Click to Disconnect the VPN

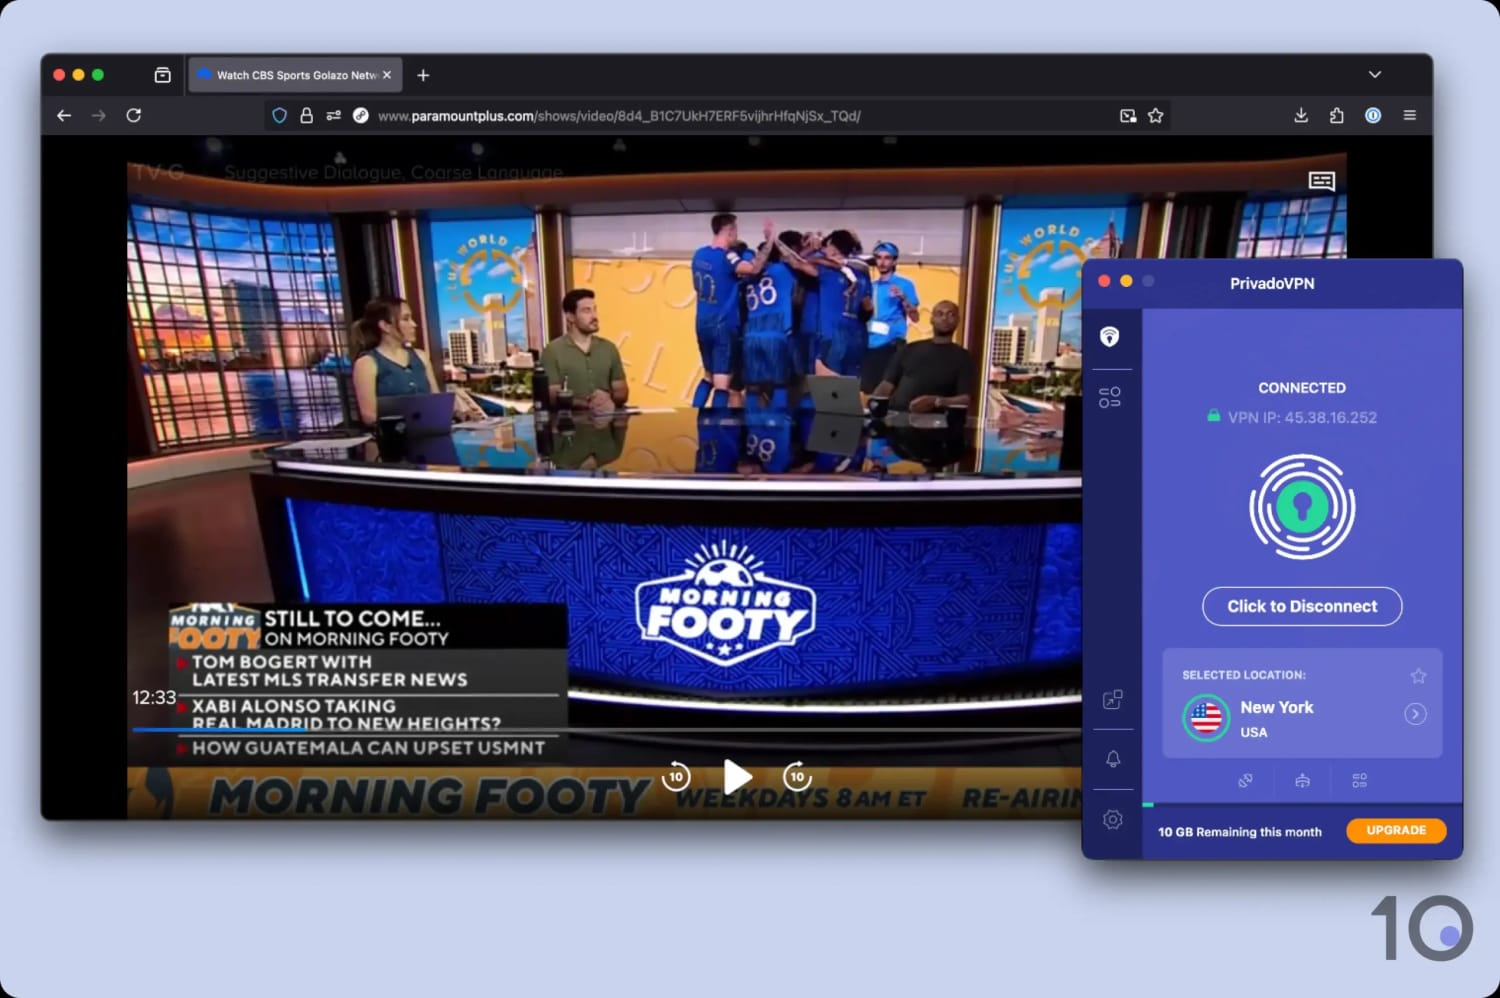(1302, 607)
